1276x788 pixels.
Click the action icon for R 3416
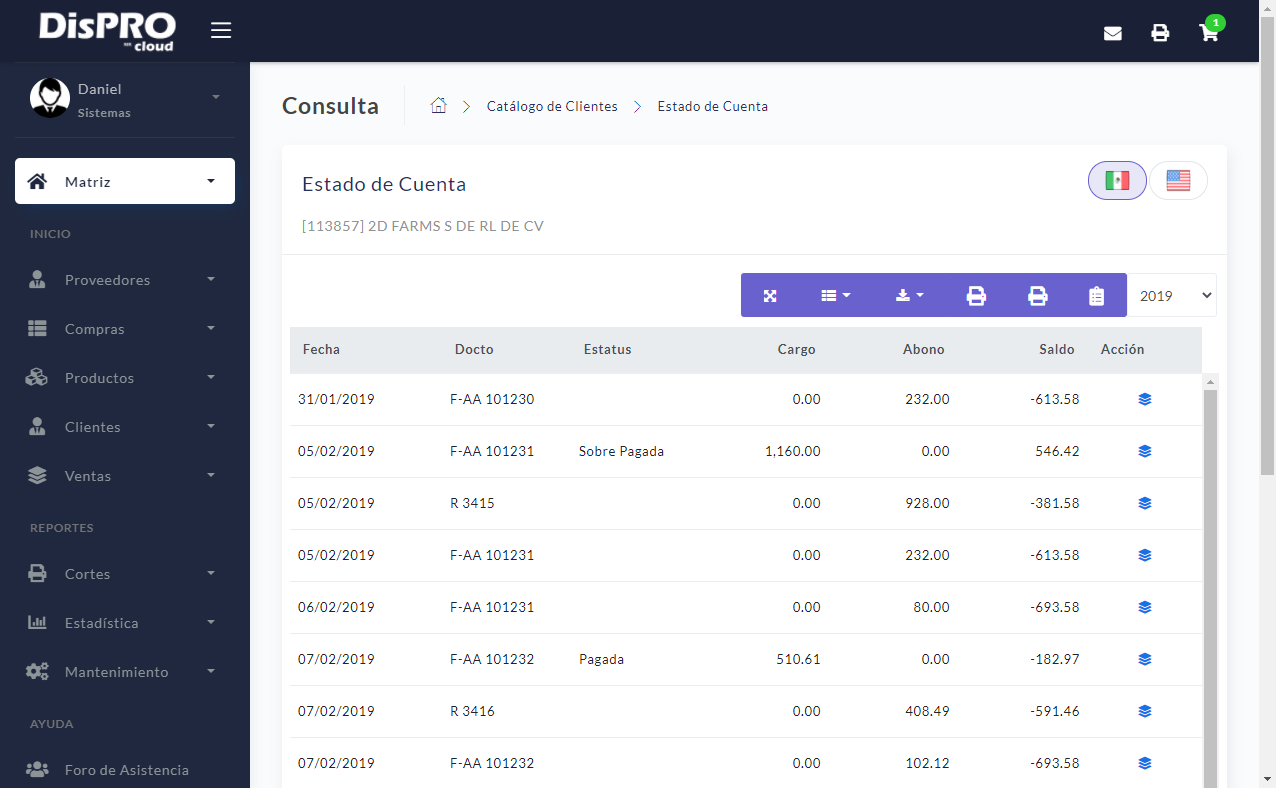[x=1144, y=711]
